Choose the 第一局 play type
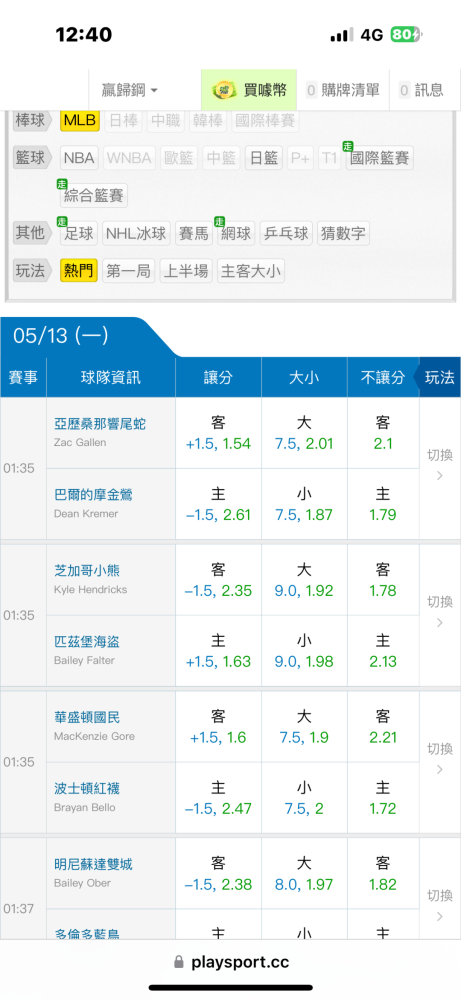The height and width of the screenshot is (1000, 461). (x=128, y=271)
